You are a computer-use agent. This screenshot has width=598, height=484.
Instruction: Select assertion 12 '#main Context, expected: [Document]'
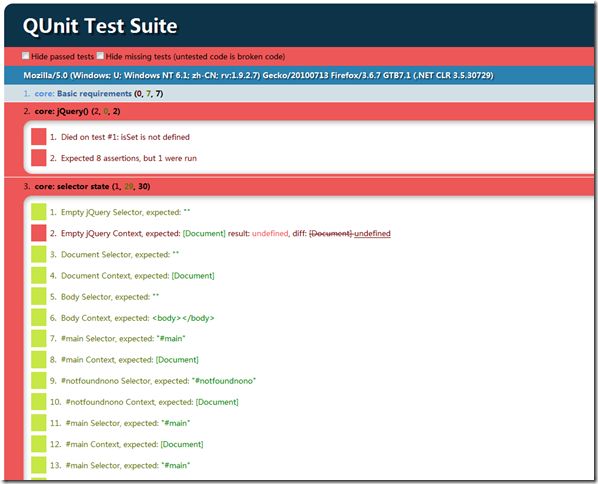tap(127, 444)
